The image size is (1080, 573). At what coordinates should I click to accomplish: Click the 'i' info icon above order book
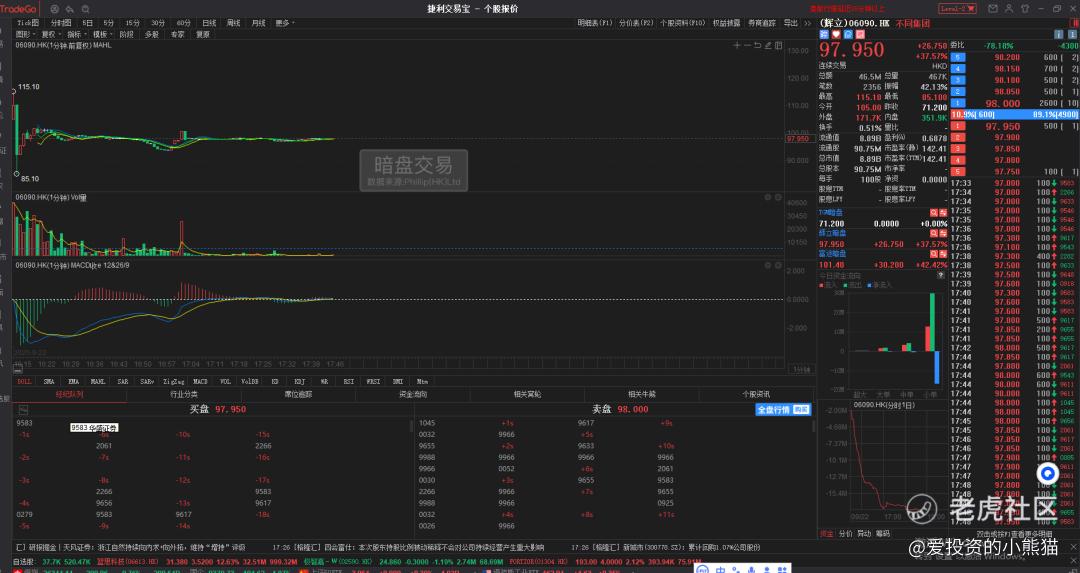[1059, 34]
